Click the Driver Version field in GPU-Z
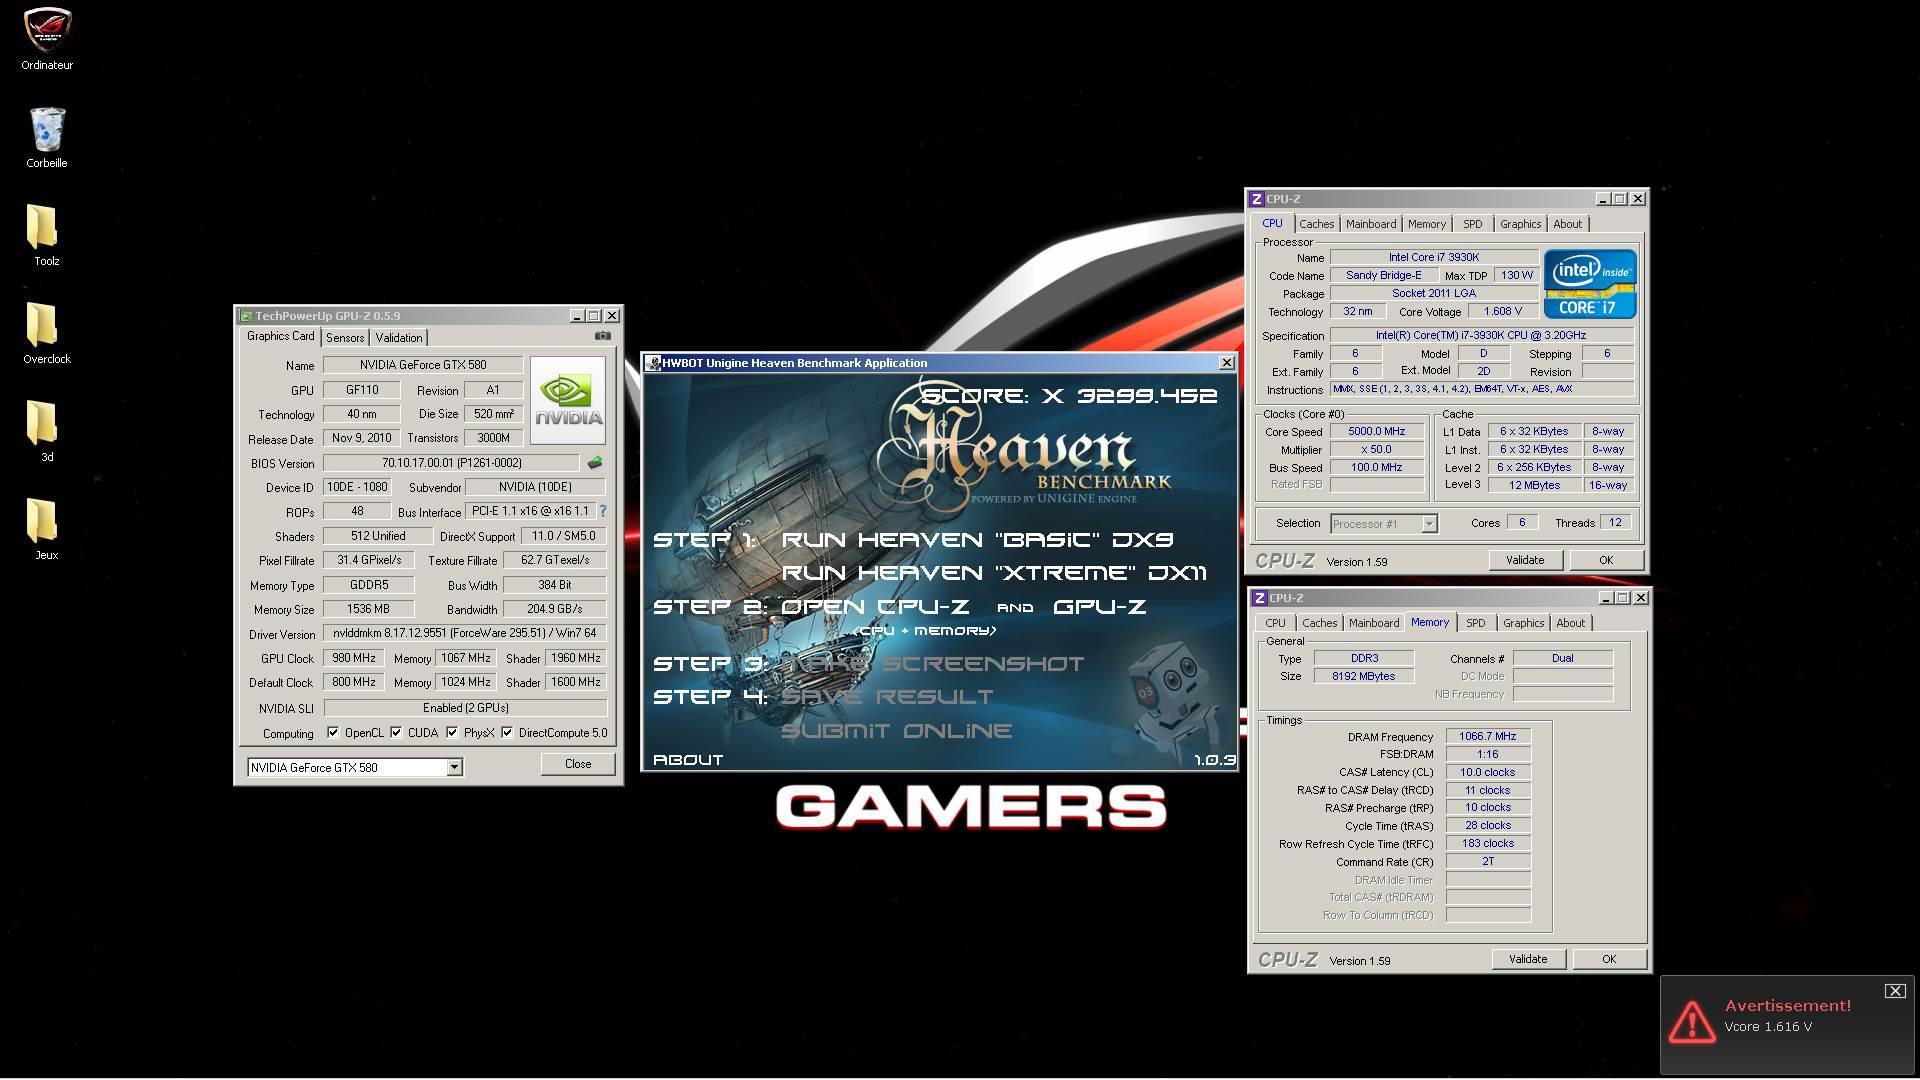The width and height of the screenshot is (1920, 1080). click(465, 634)
